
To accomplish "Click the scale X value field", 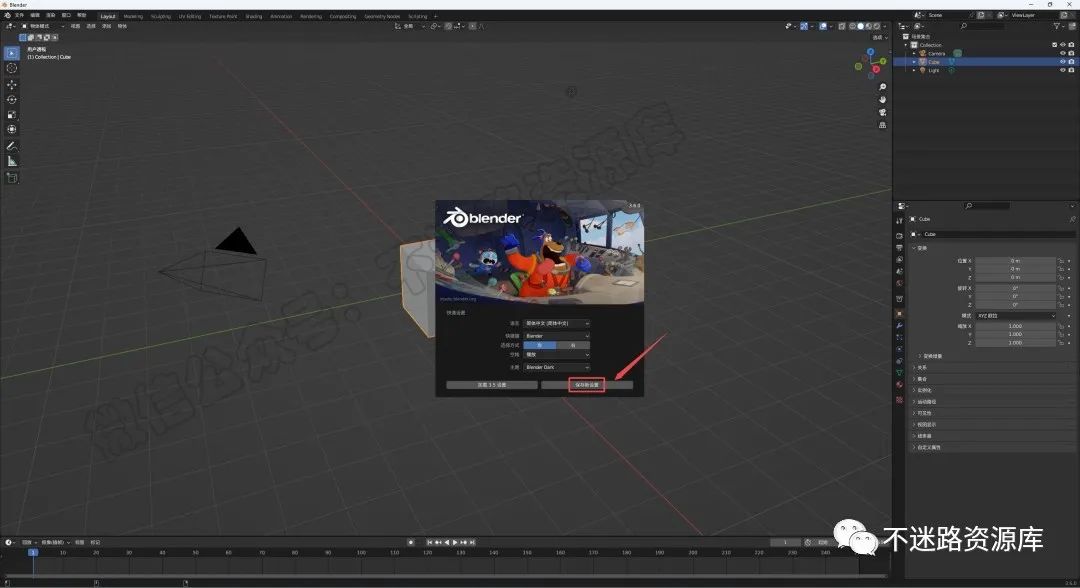I will point(1015,326).
